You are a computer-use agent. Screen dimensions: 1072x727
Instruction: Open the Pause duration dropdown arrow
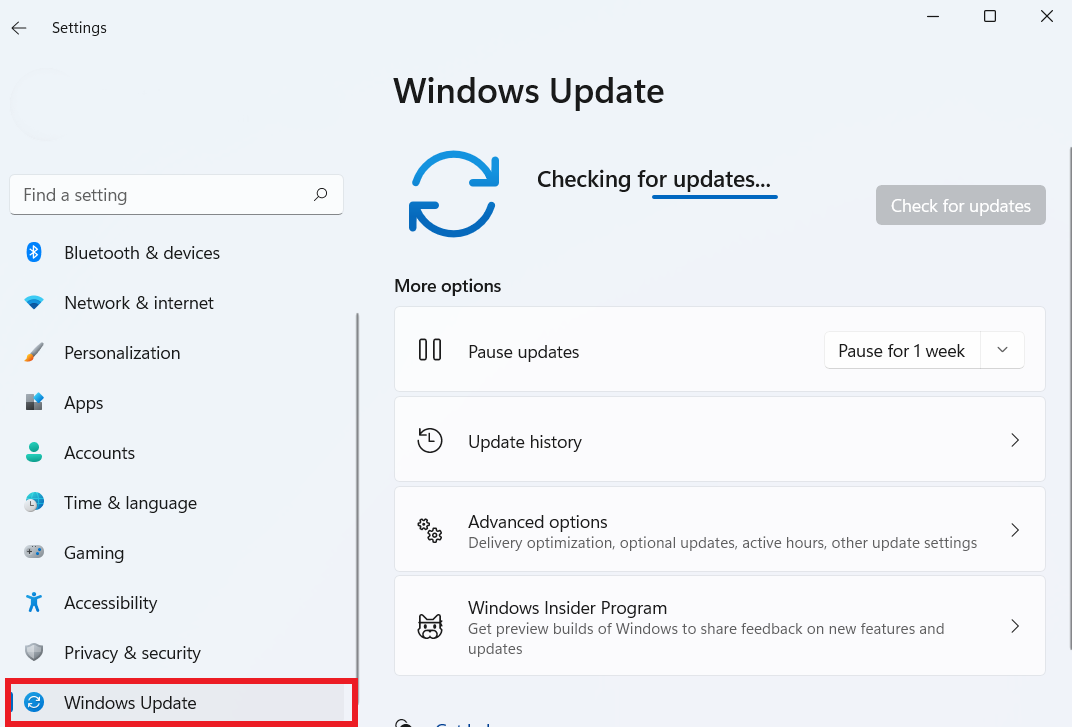1002,350
